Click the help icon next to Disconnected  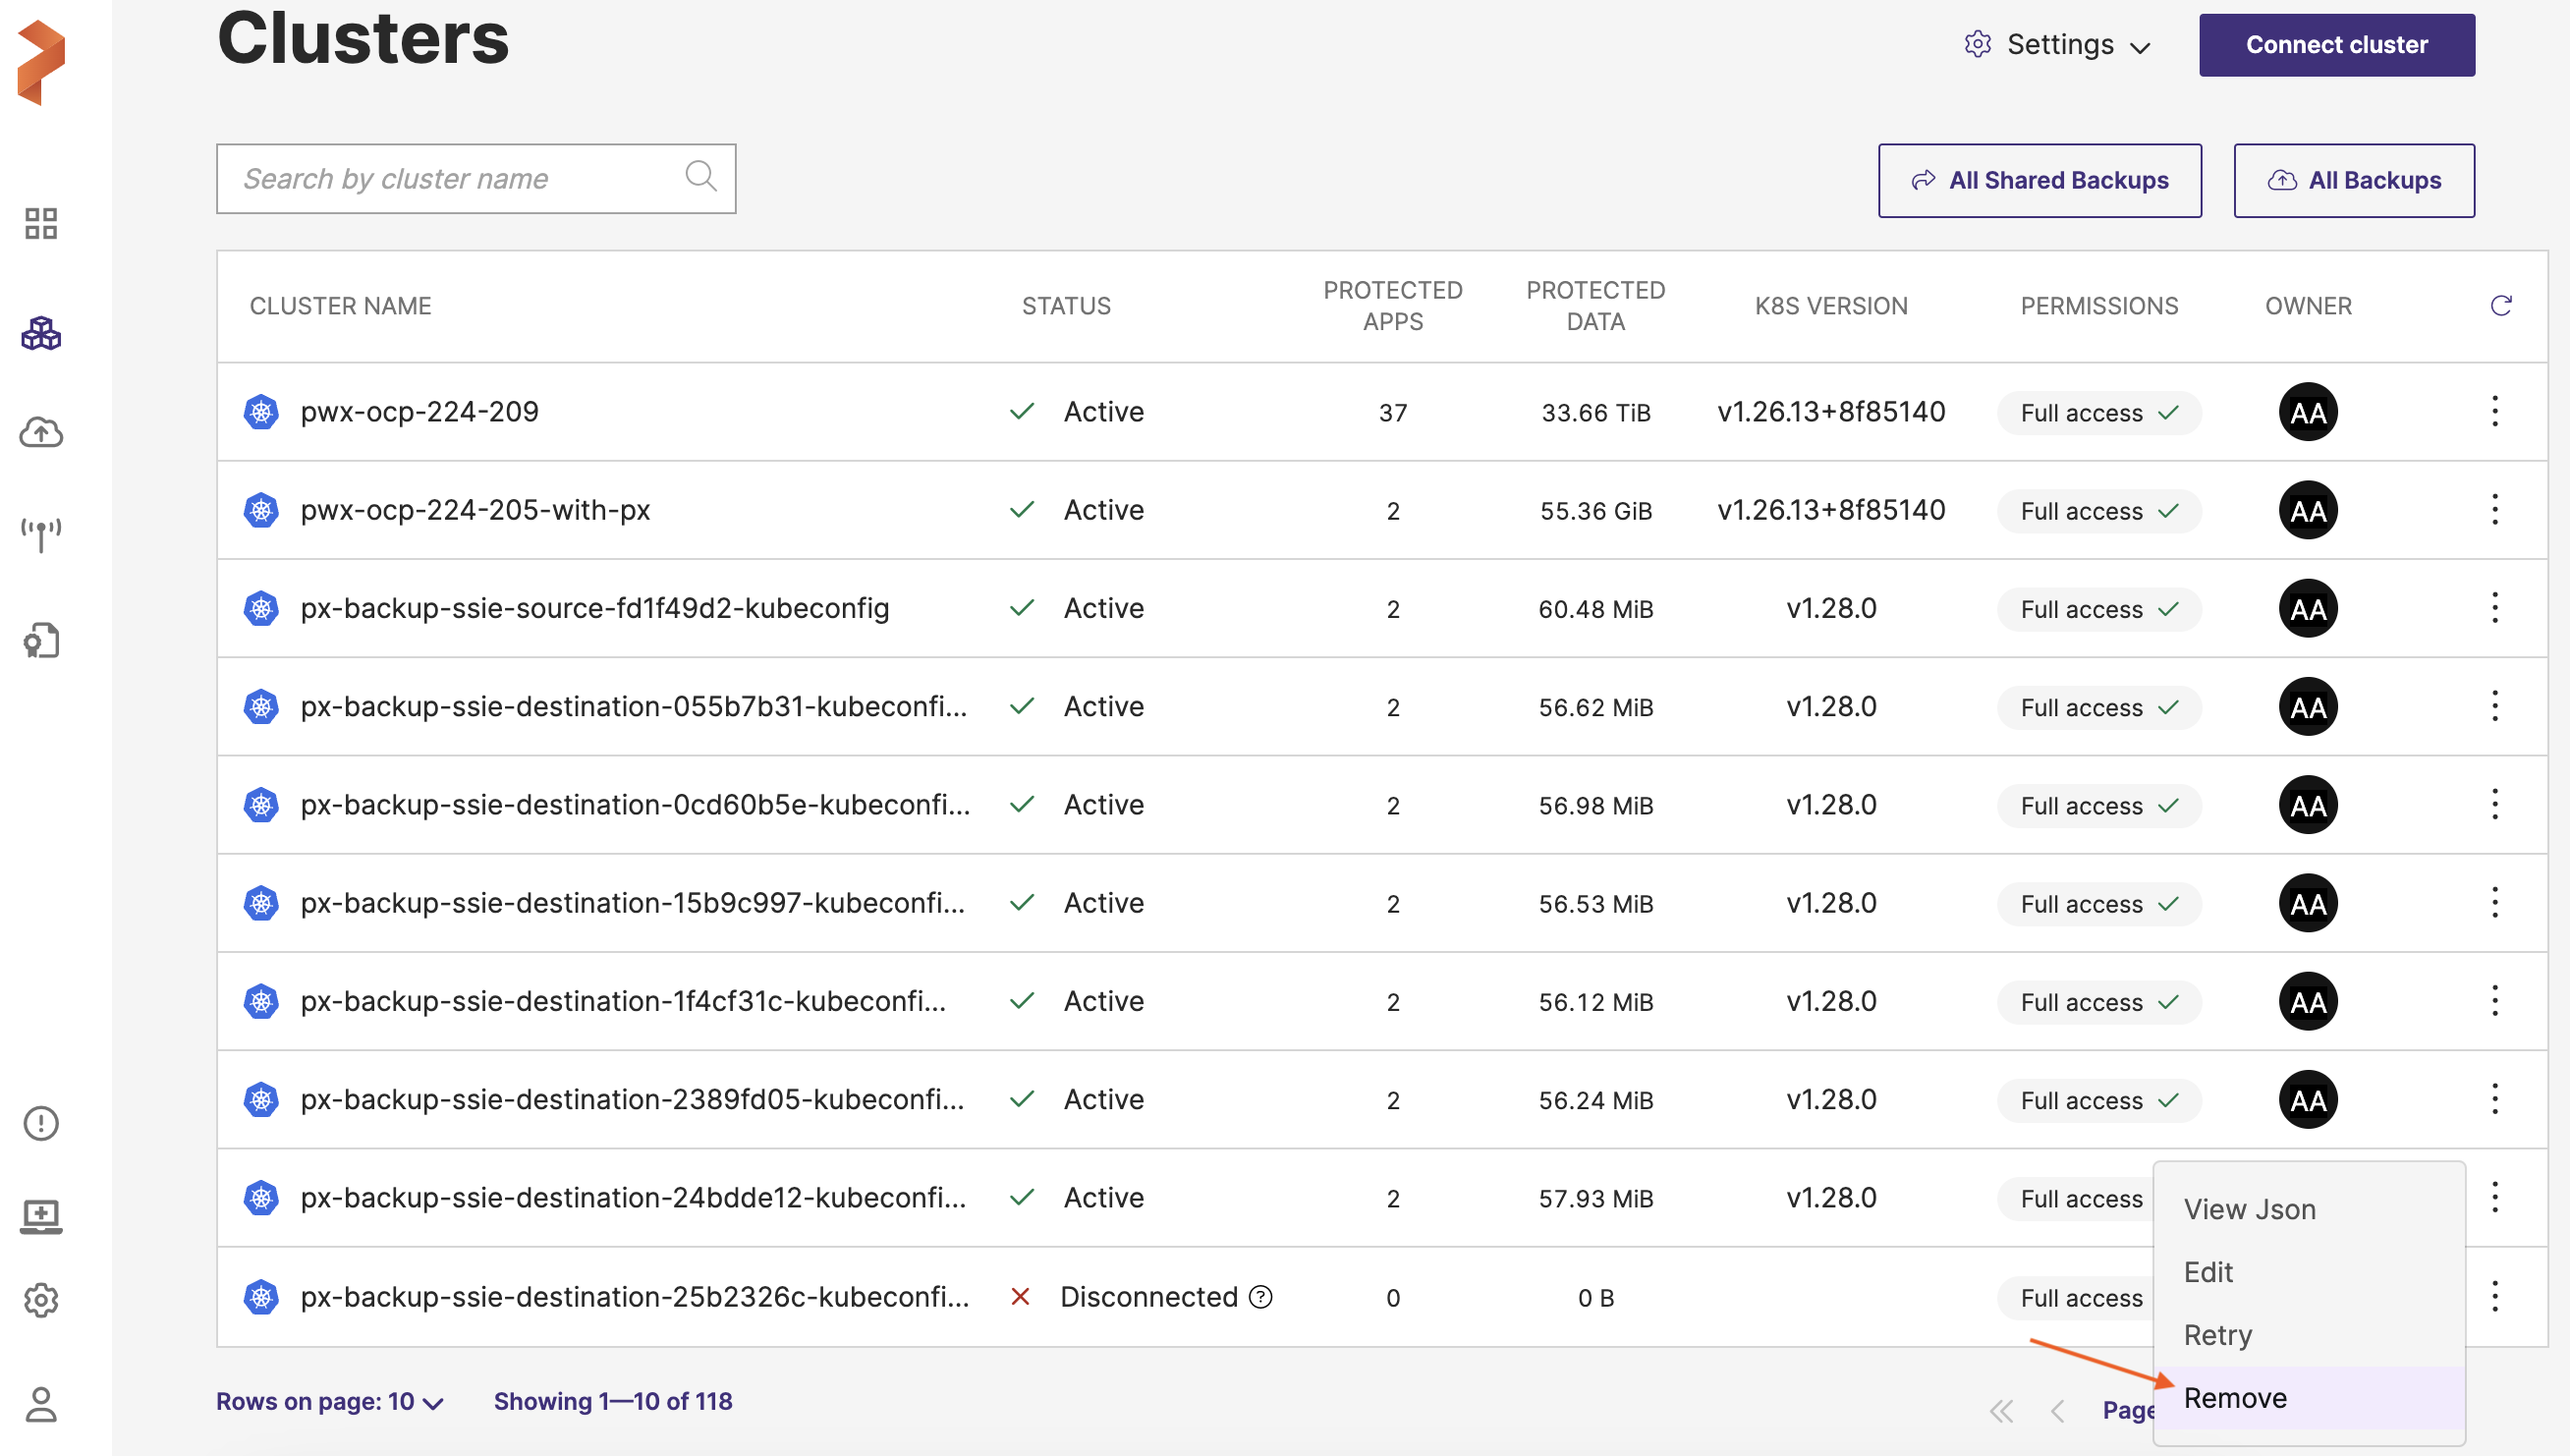[x=1261, y=1297]
